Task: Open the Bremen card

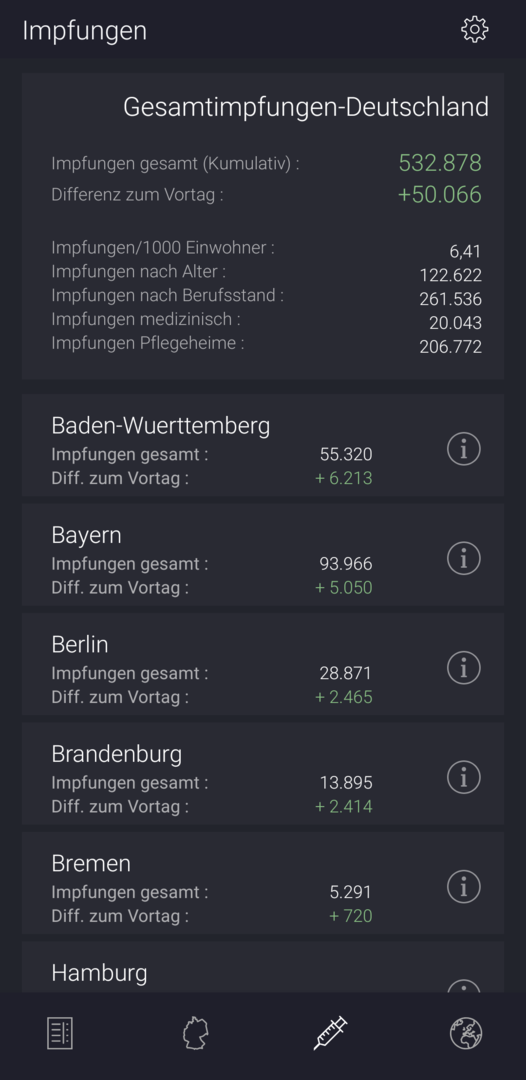Action: [263, 883]
